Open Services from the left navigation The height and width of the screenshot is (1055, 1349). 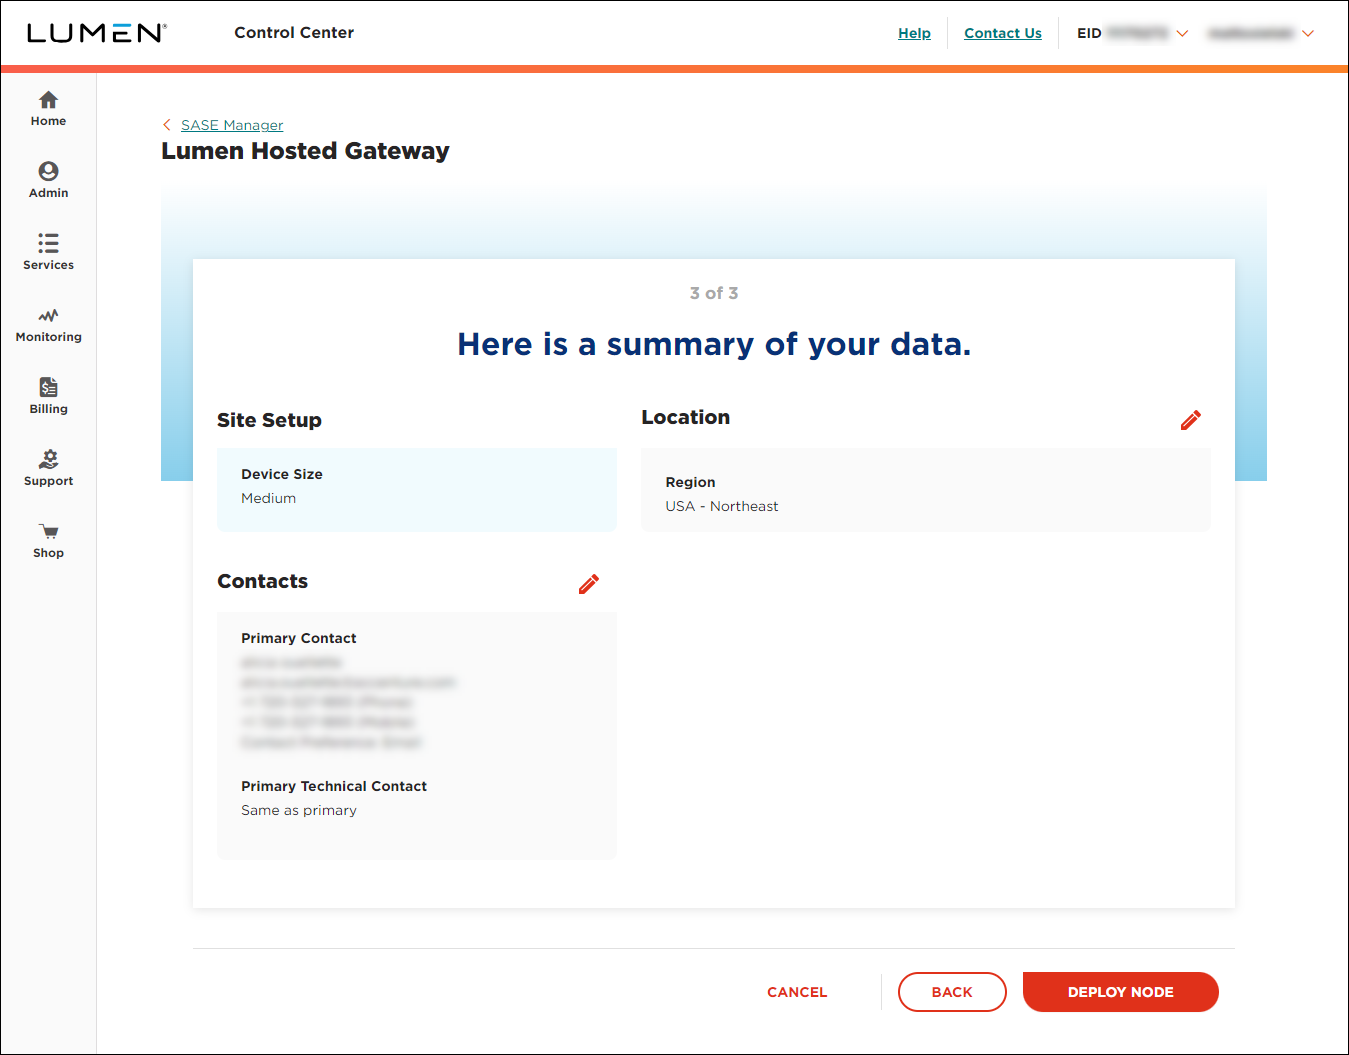click(48, 252)
